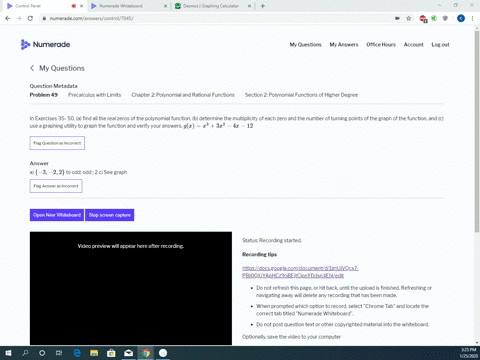Click the black video preview area
The image size is (480, 360).
point(131,288)
